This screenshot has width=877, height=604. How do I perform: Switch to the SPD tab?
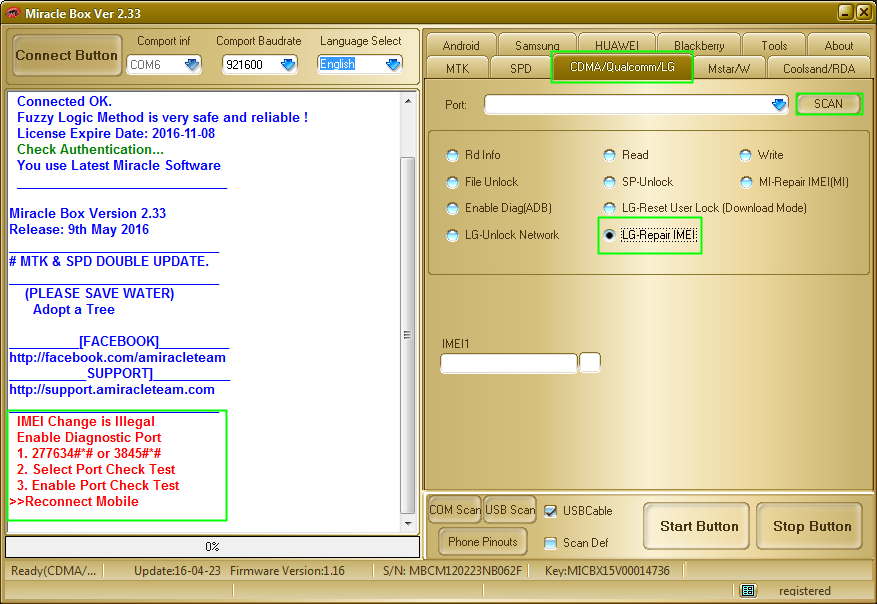pos(521,68)
